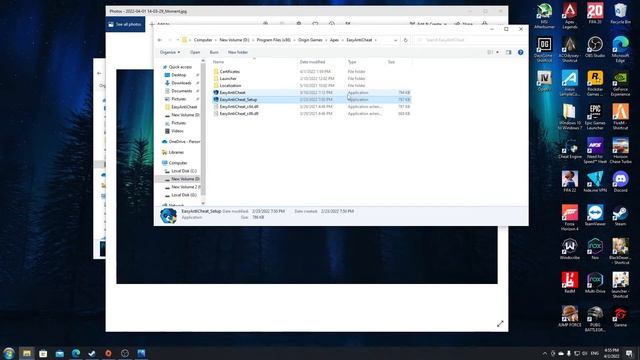
Task: Launch FIFA 22 desktop icon
Action: 569,181
